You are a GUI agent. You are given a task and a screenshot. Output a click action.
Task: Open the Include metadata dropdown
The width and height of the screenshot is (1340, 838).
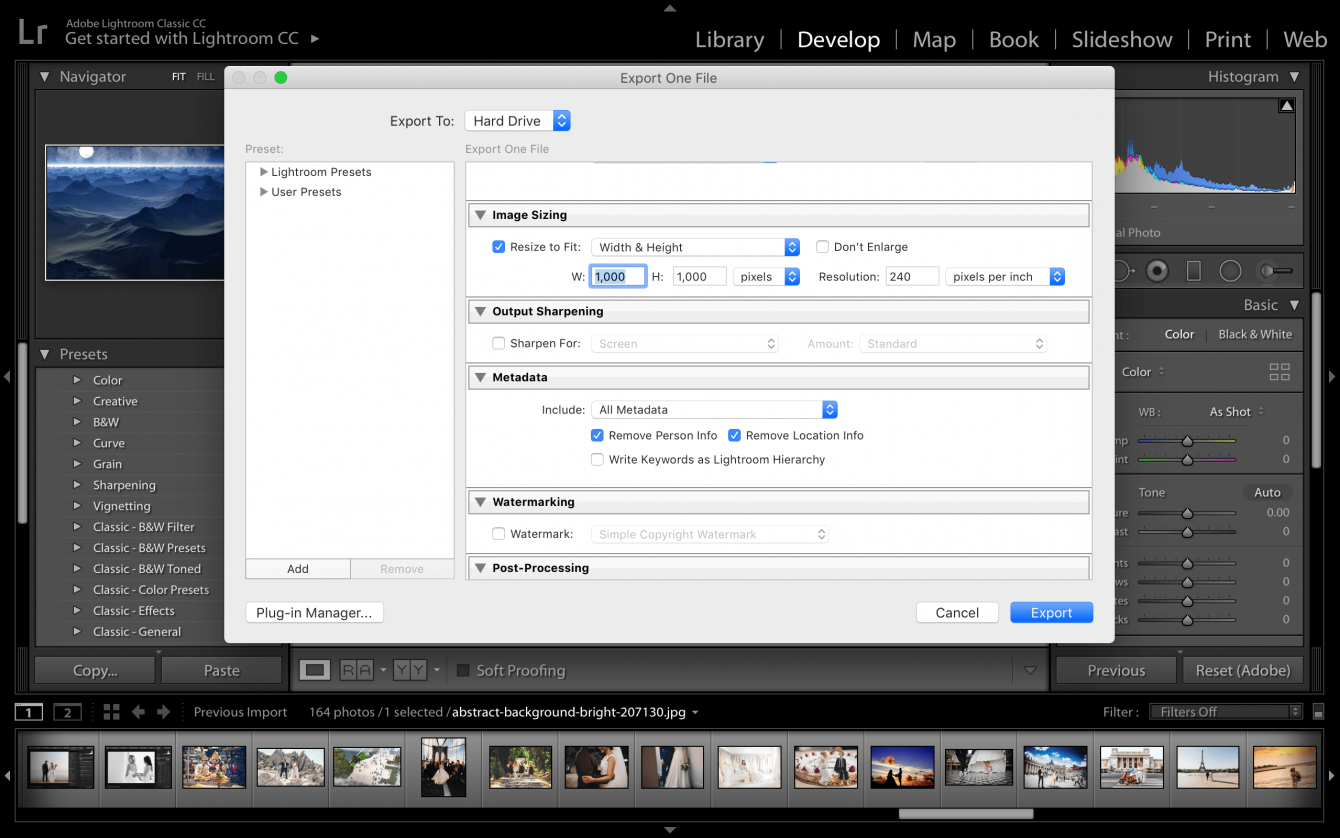pyautogui.click(x=714, y=409)
